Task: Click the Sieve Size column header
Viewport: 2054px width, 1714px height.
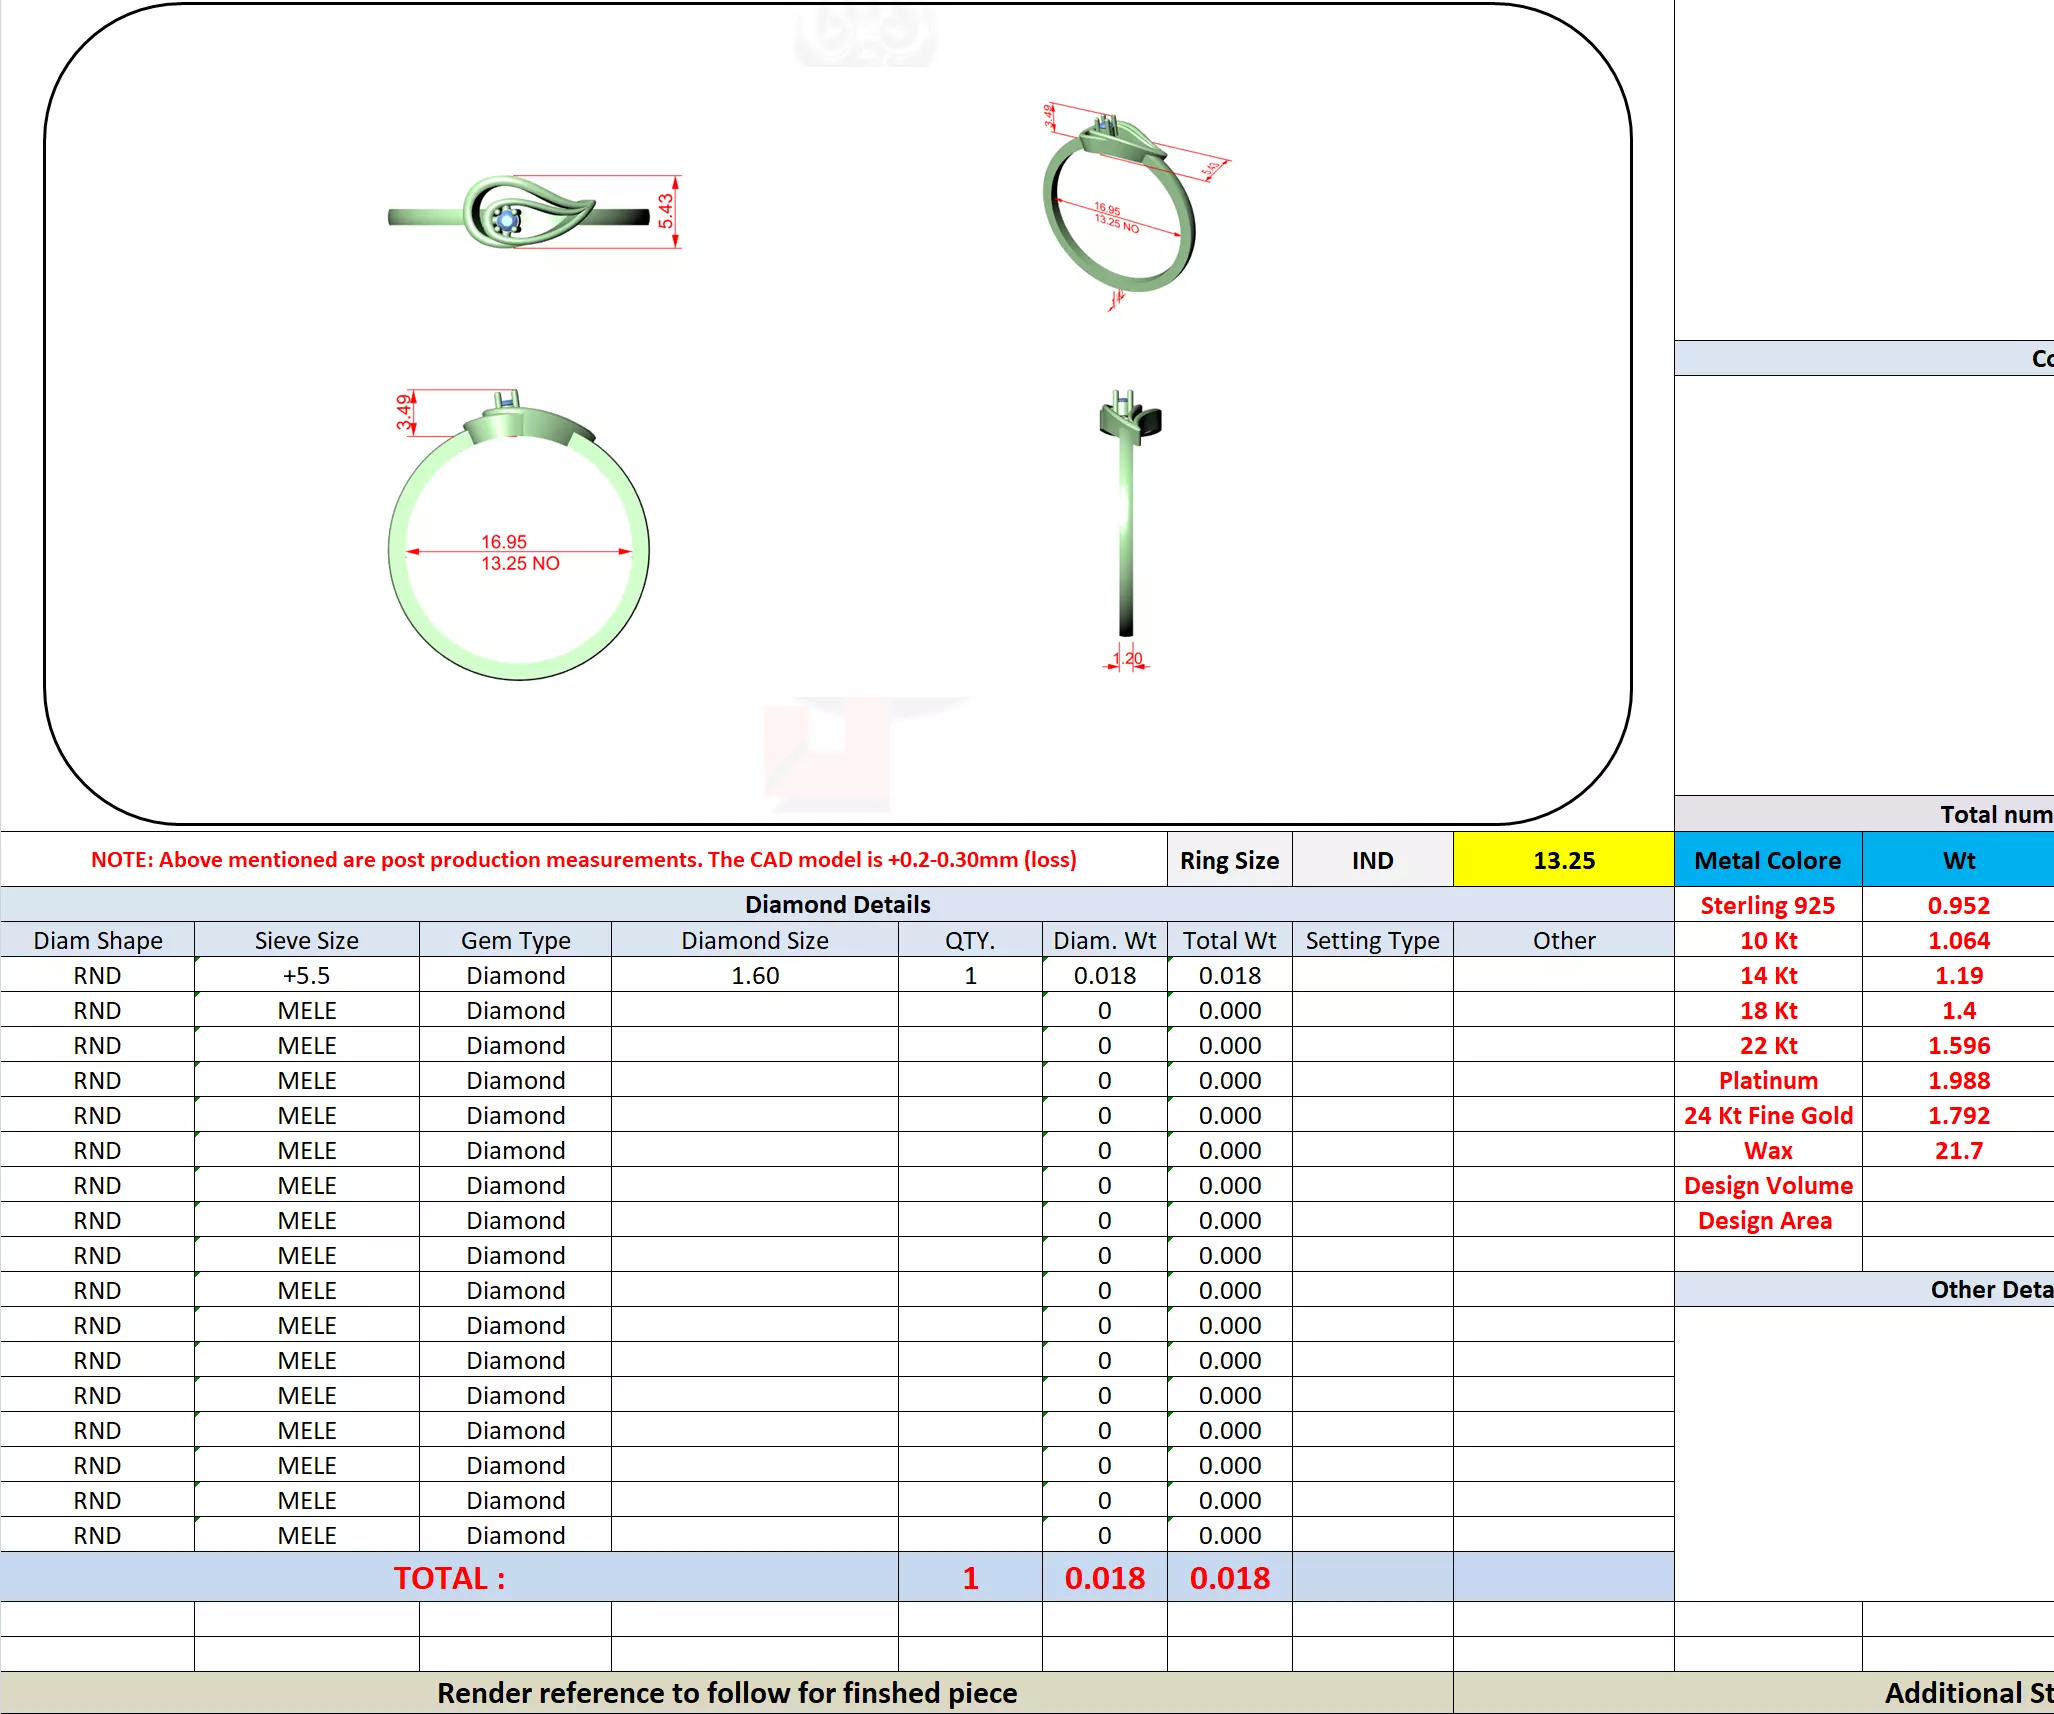Action: 306,940
